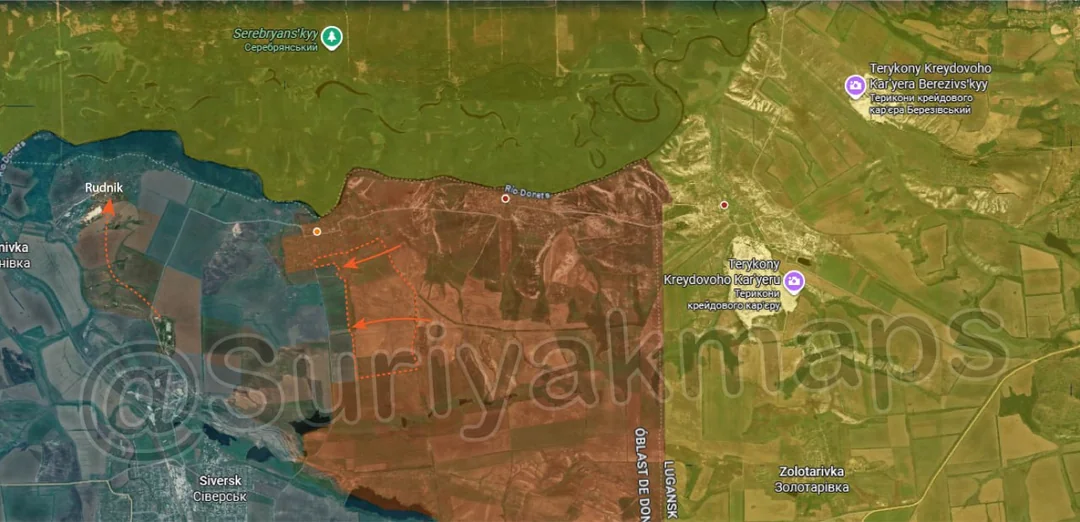Click the green Serebryans'kyy park icon
This screenshot has height=522, width=1080.
[x=332, y=38]
